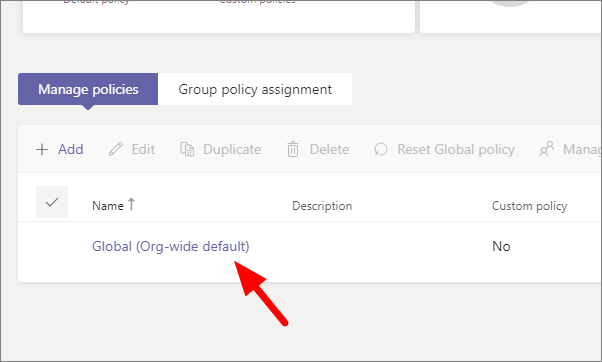Click the Delete toolbar label

pos(329,149)
